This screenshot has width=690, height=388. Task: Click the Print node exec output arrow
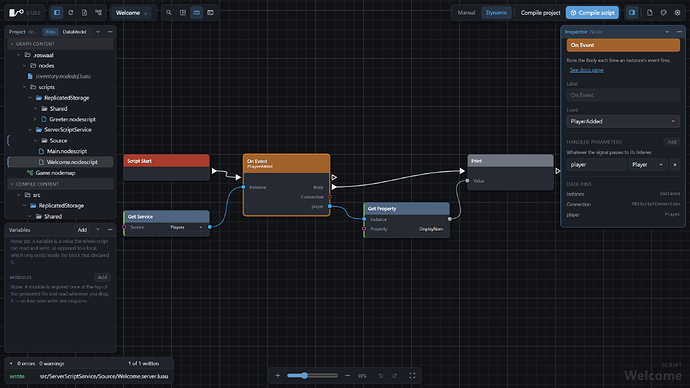click(558, 171)
